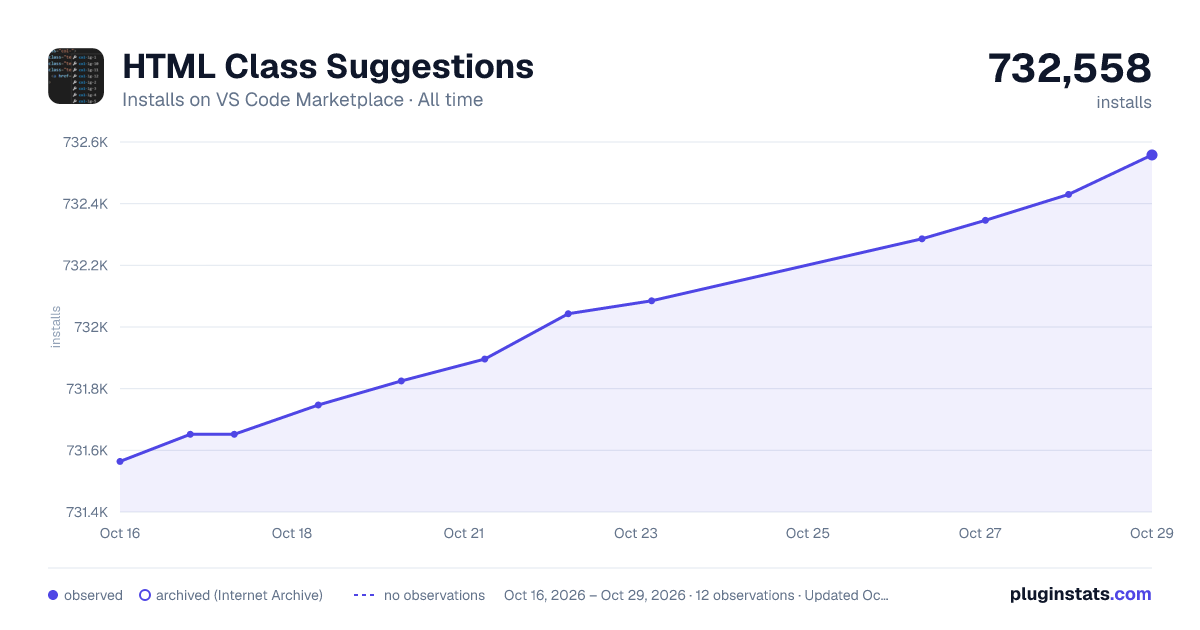Select the data point above the Oct 27 label

[985, 220]
